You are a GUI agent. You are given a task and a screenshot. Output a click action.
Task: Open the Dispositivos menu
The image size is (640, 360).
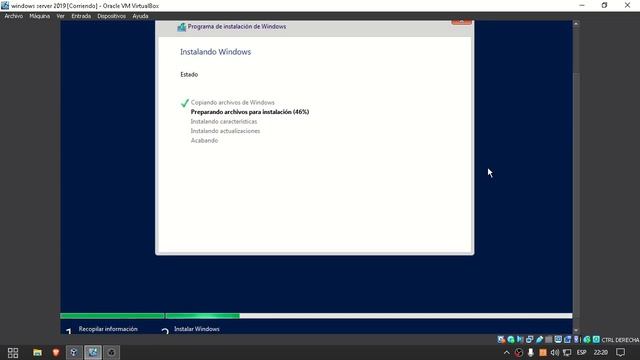click(111, 16)
